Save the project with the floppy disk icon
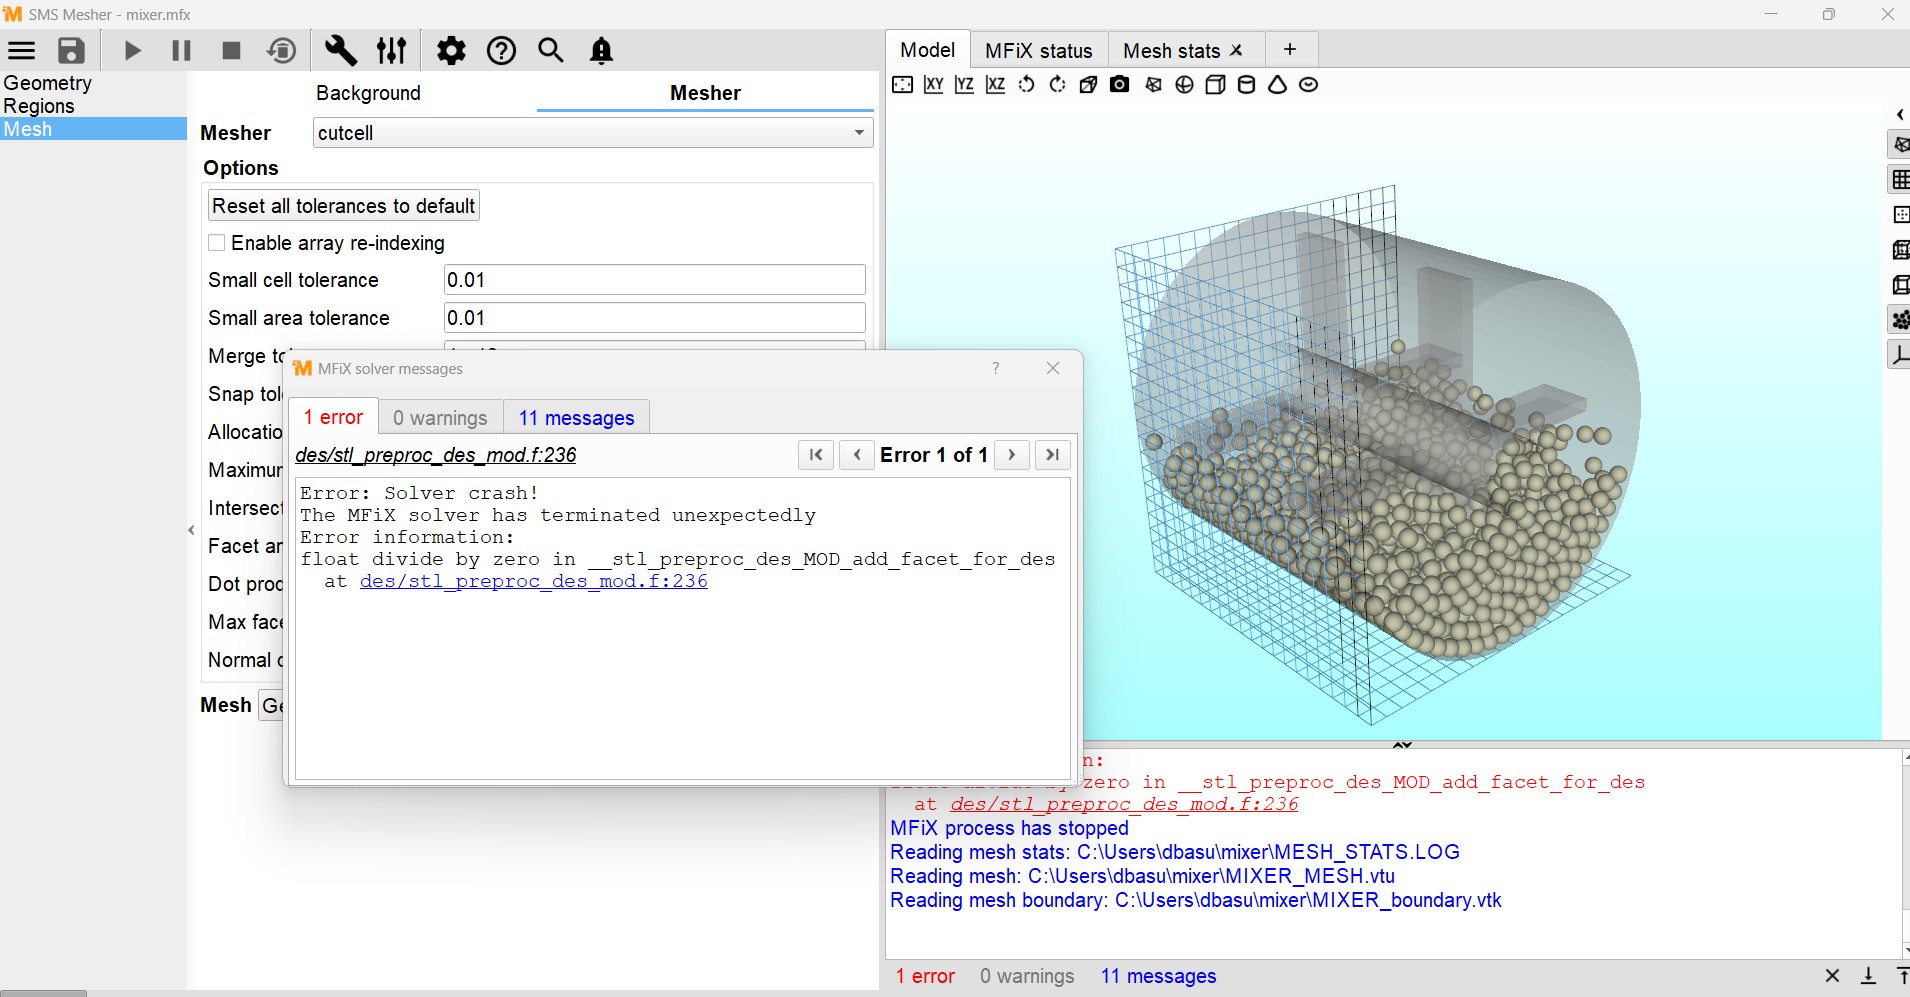Screen dimensions: 1910x997 71,51
